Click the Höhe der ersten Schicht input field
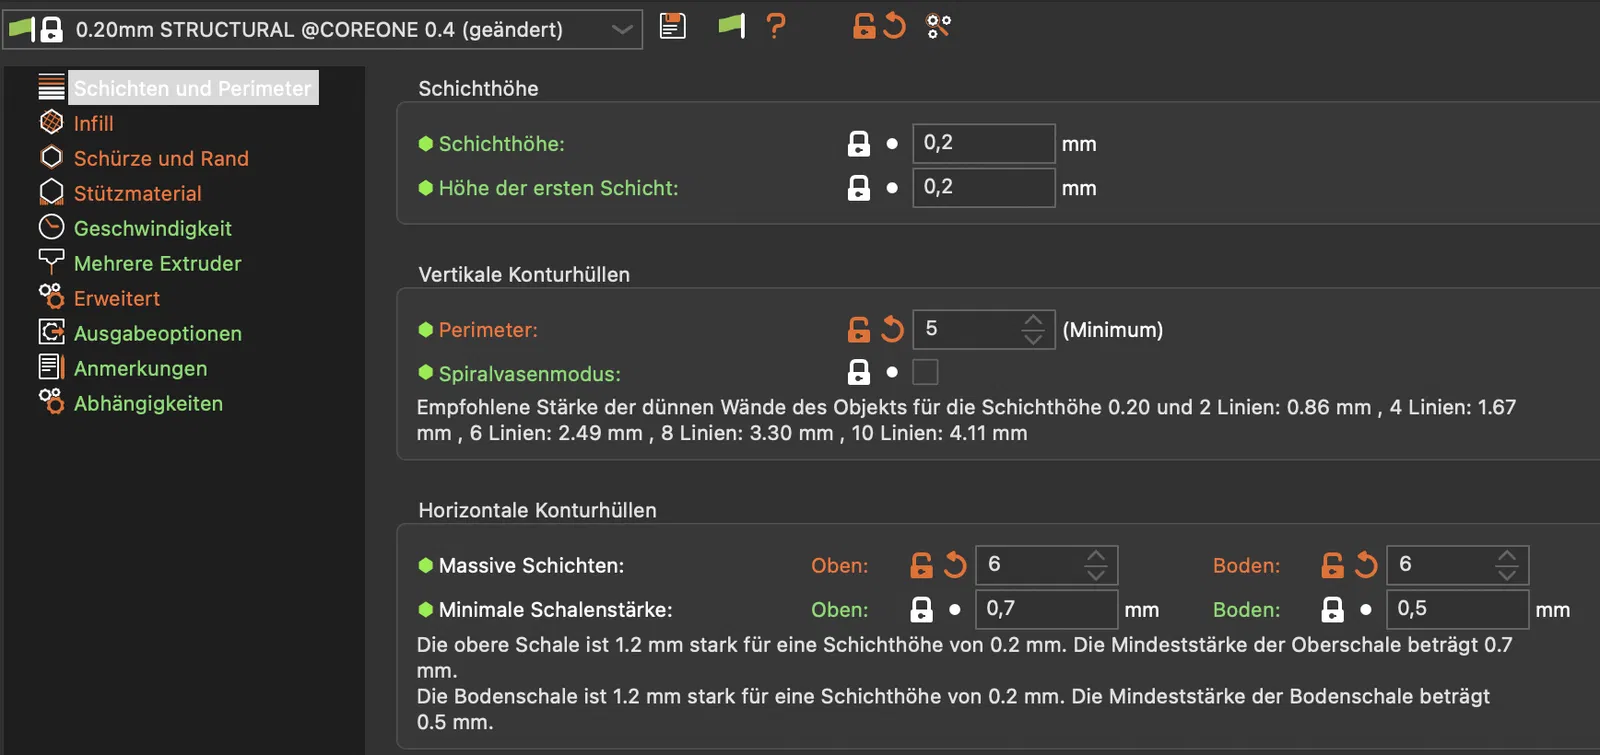Screen dimensions: 1600x755 click(x=983, y=188)
